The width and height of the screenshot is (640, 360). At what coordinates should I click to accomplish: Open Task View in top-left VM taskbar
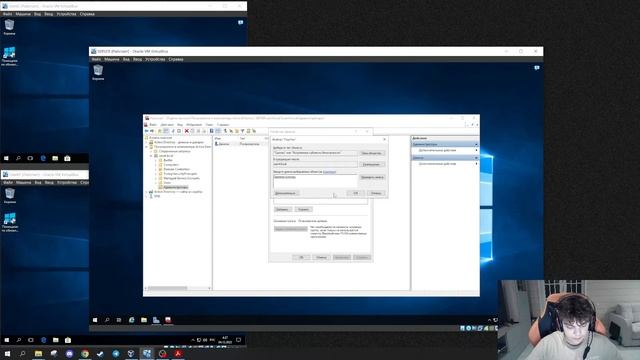pos(30,158)
